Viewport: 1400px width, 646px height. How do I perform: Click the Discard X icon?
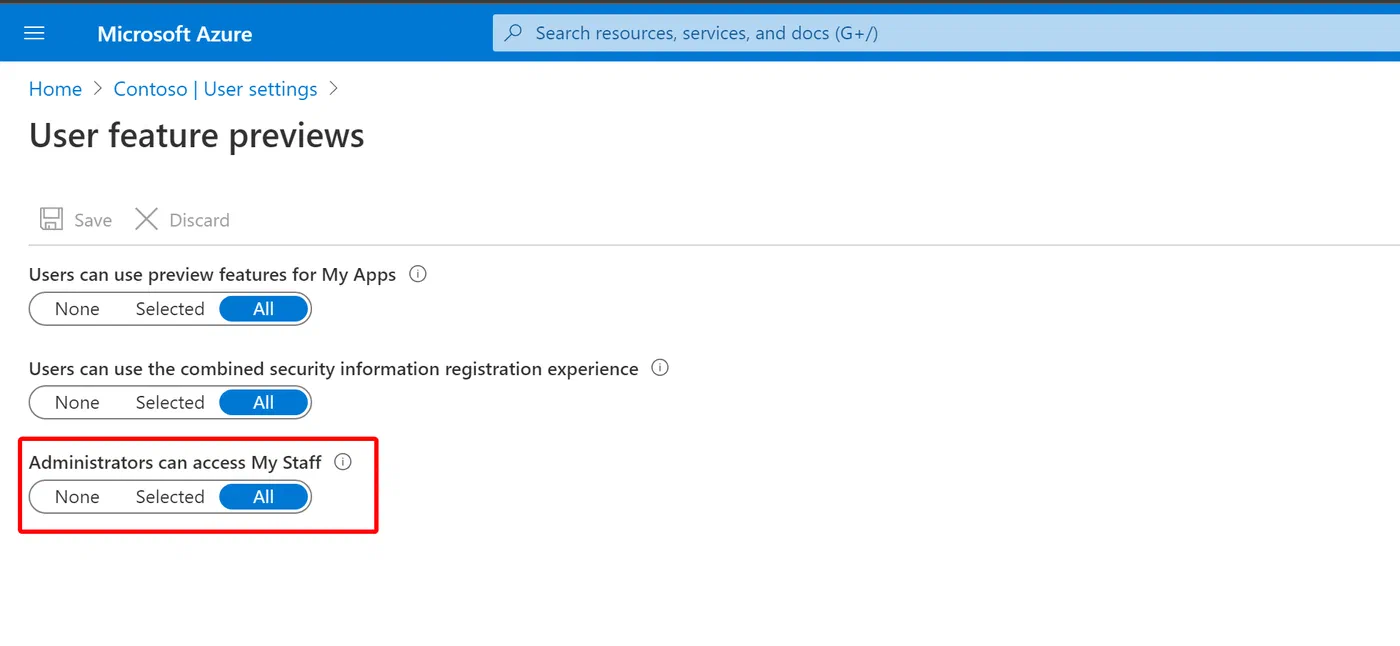[146, 219]
